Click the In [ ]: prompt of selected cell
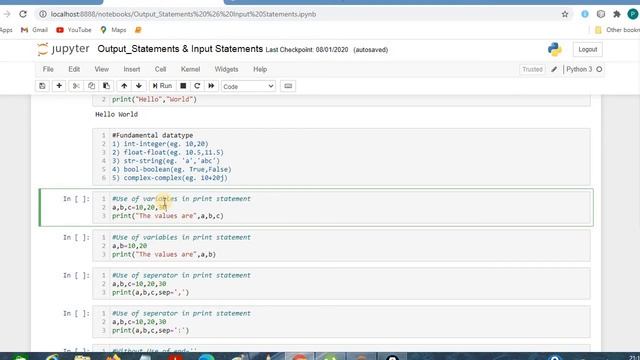640x360 pixels. (76, 199)
